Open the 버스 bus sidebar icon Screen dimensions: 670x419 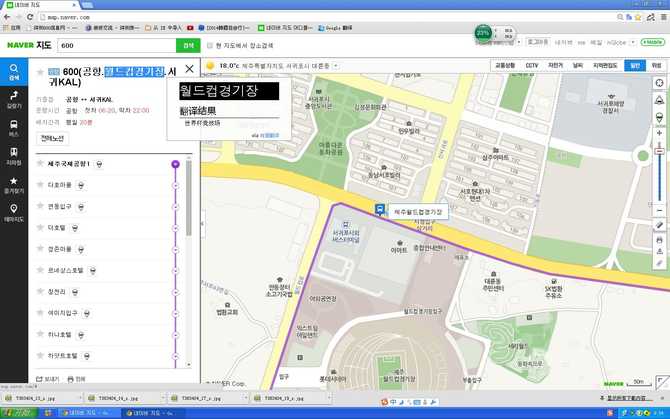coord(13,127)
